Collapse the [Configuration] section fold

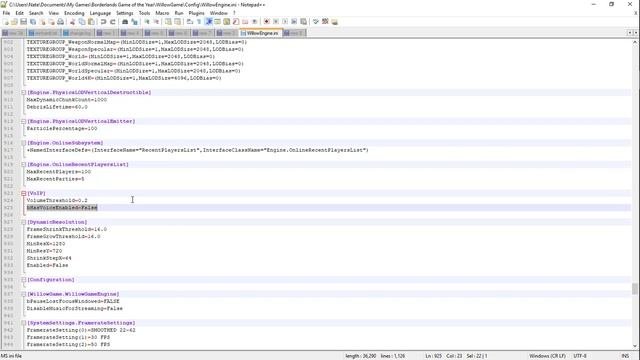pyautogui.click(x=23, y=280)
